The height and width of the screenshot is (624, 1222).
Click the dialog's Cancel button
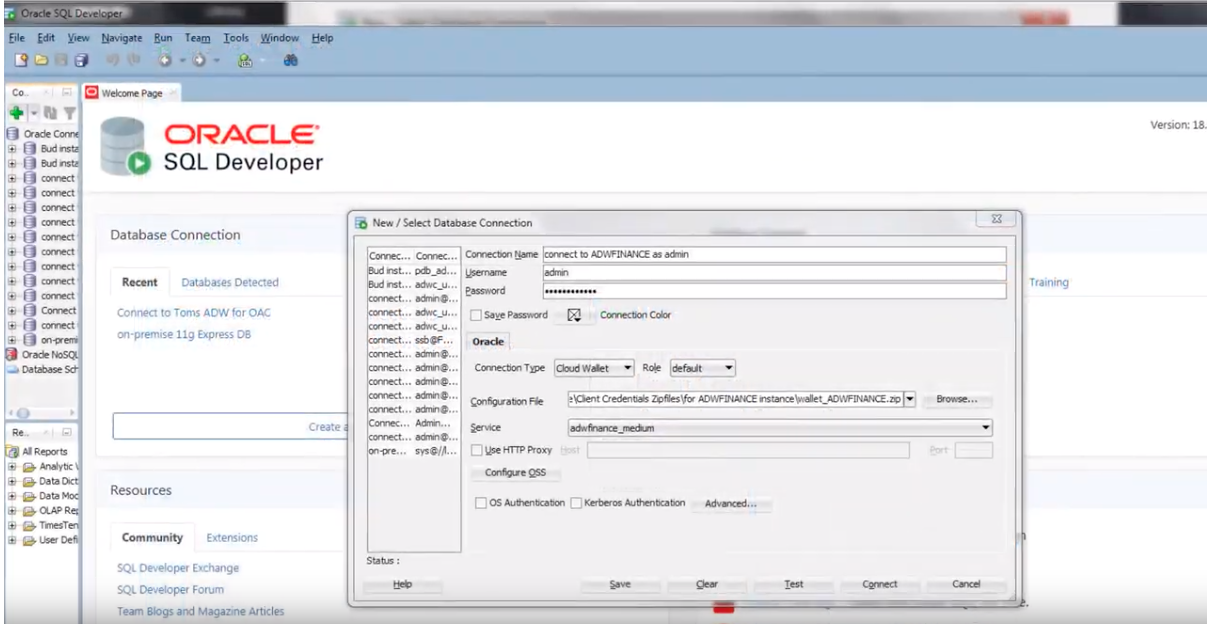[x=966, y=584]
